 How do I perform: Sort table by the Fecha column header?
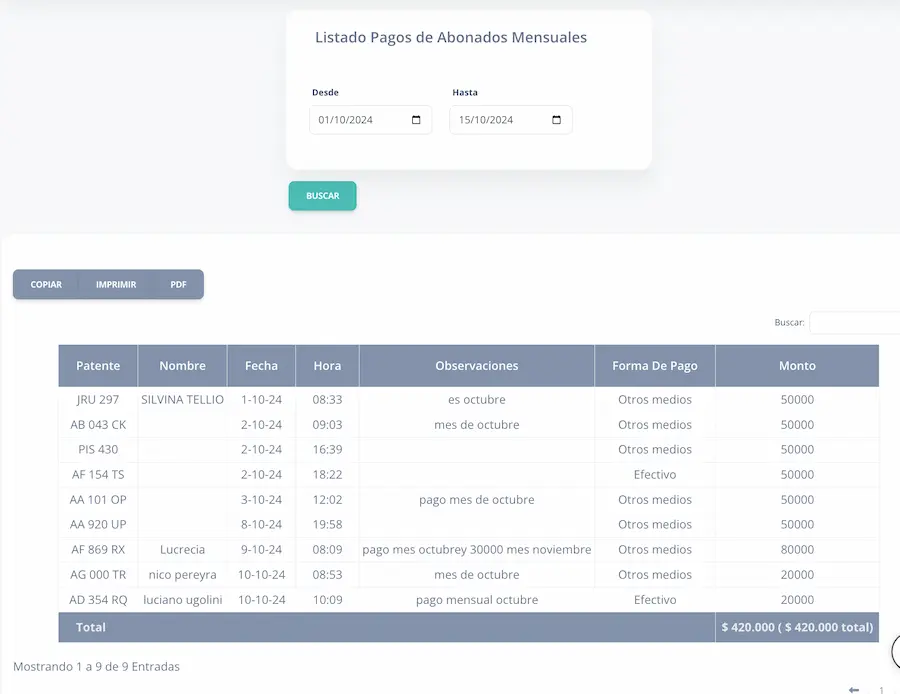pyautogui.click(x=261, y=366)
